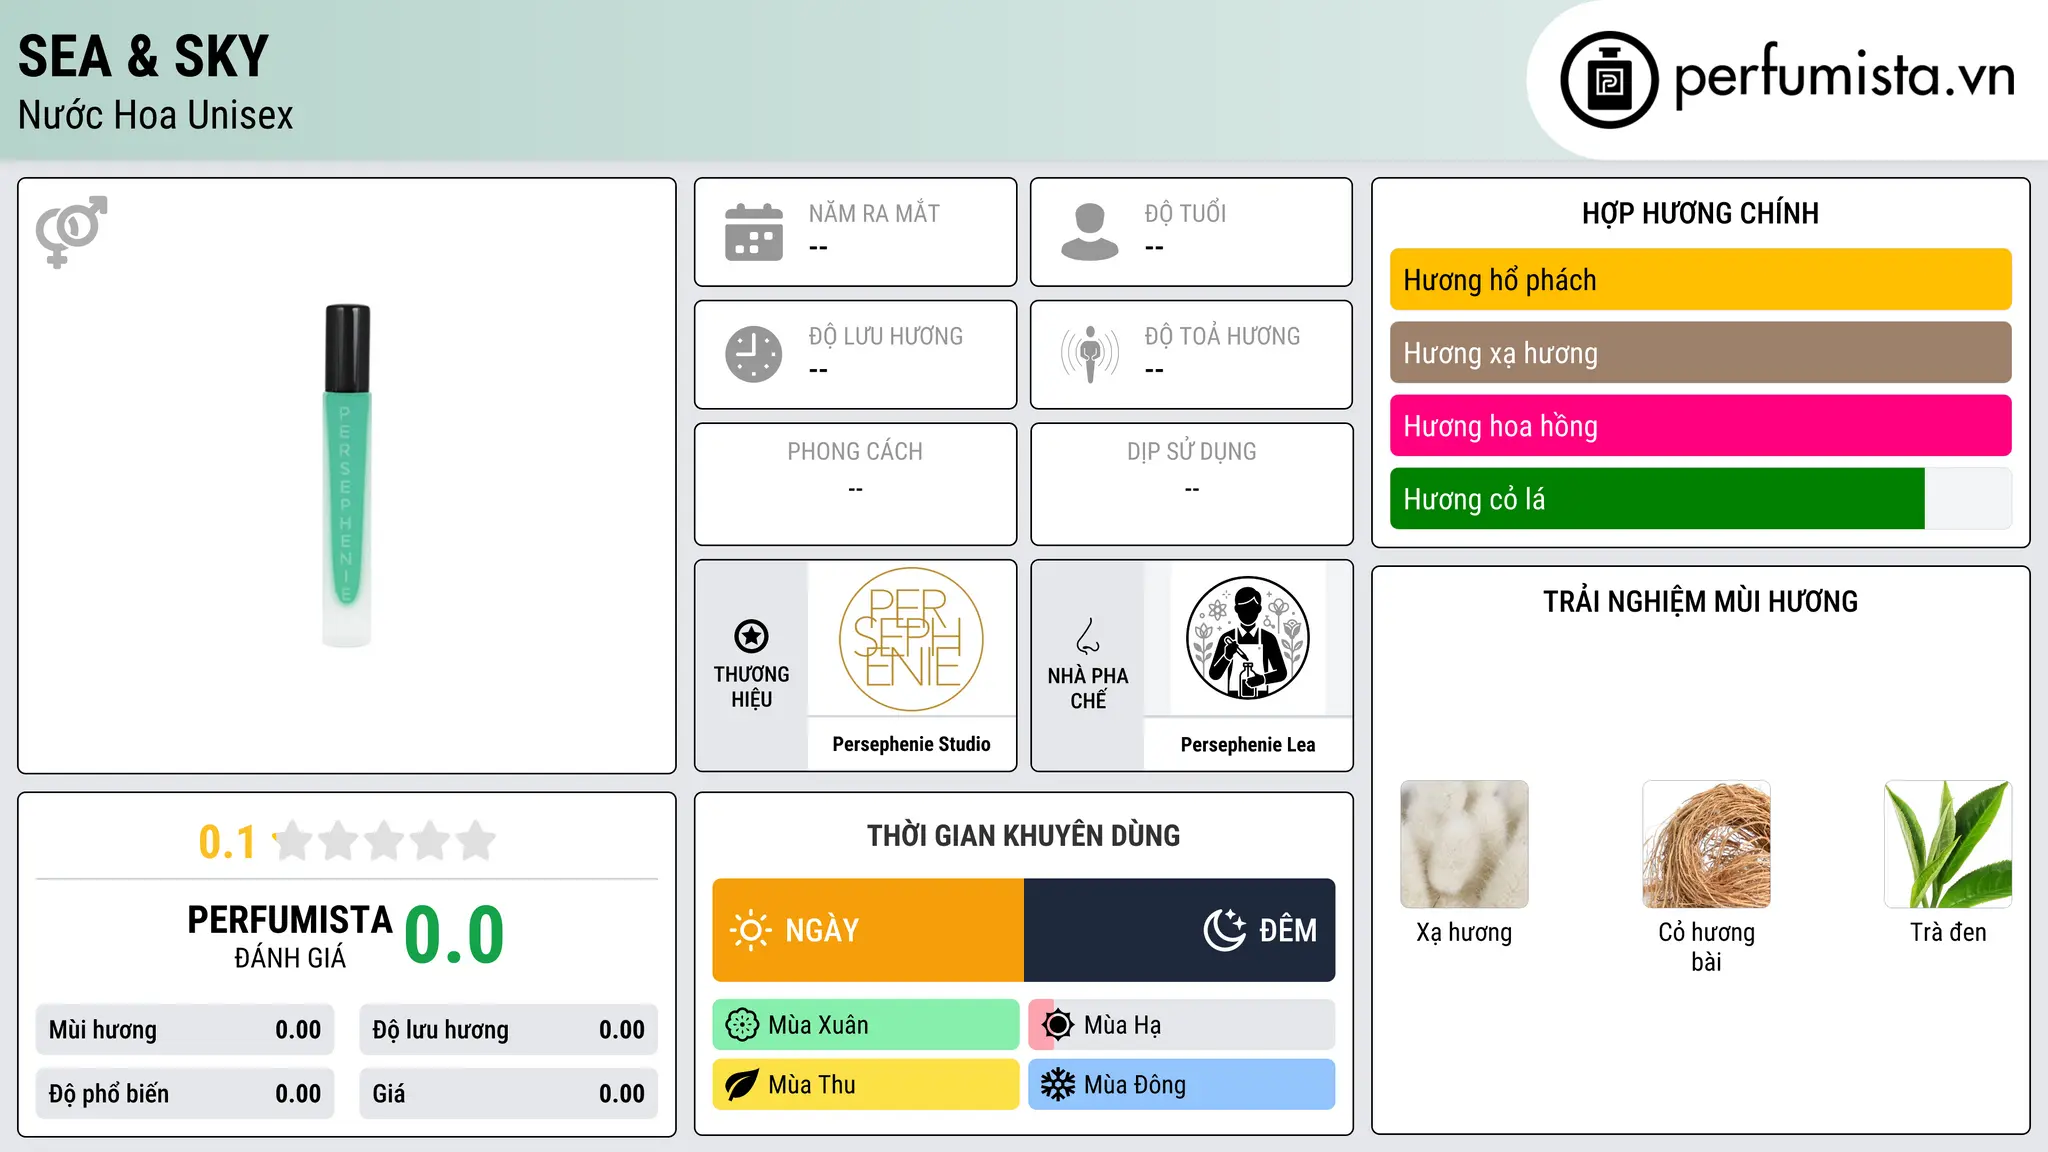Image resolution: width=2048 pixels, height=1152 pixels.
Task: Click the green perfume bottle image
Action: coord(347,476)
